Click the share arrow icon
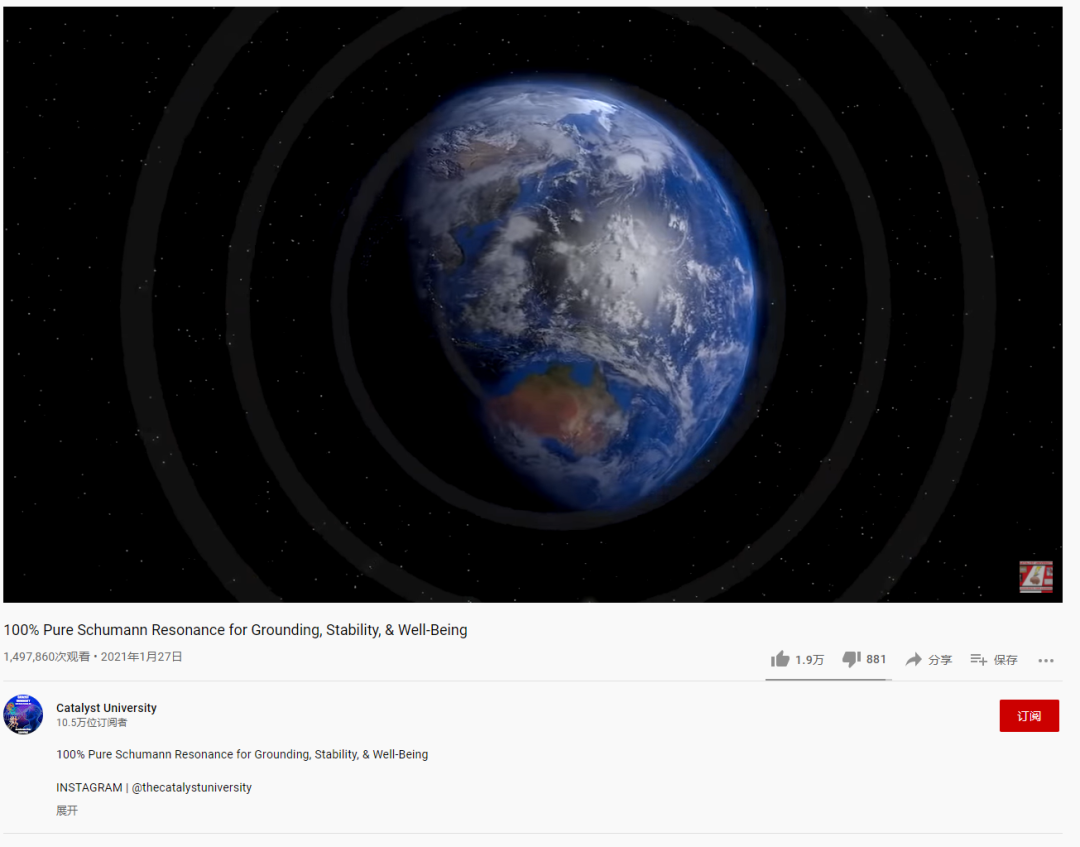This screenshot has width=1080, height=847. 913,660
